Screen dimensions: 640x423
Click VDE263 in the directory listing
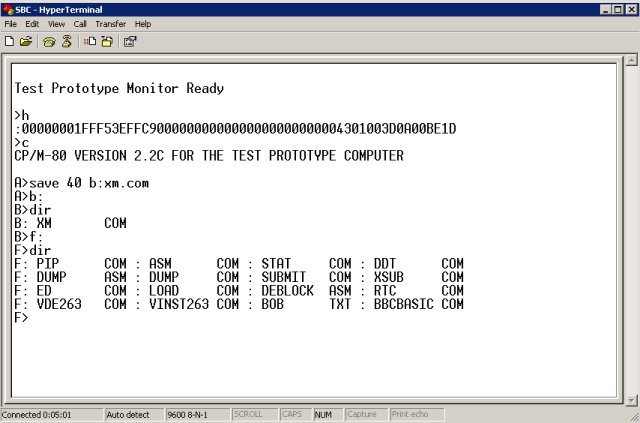coord(59,304)
